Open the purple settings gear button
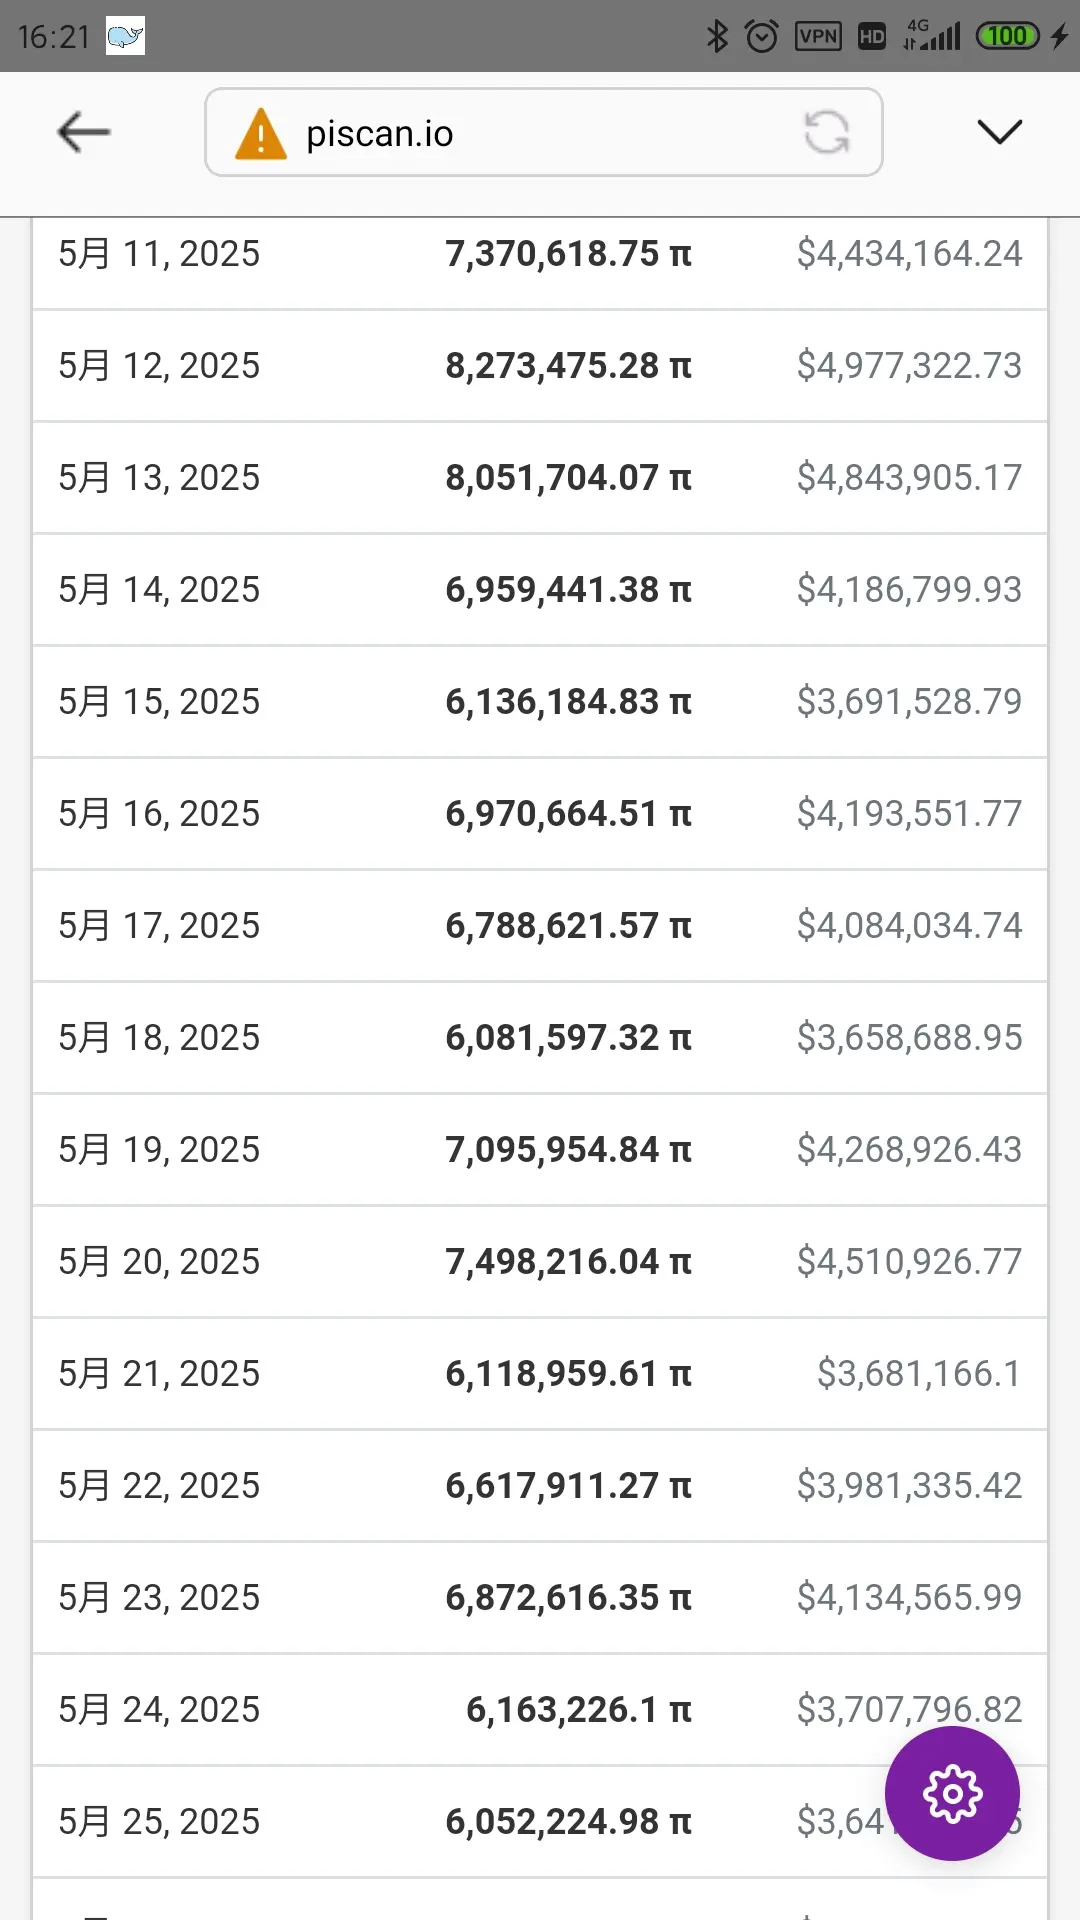This screenshot has height=1920, width=1080. tap(952, 1794)
